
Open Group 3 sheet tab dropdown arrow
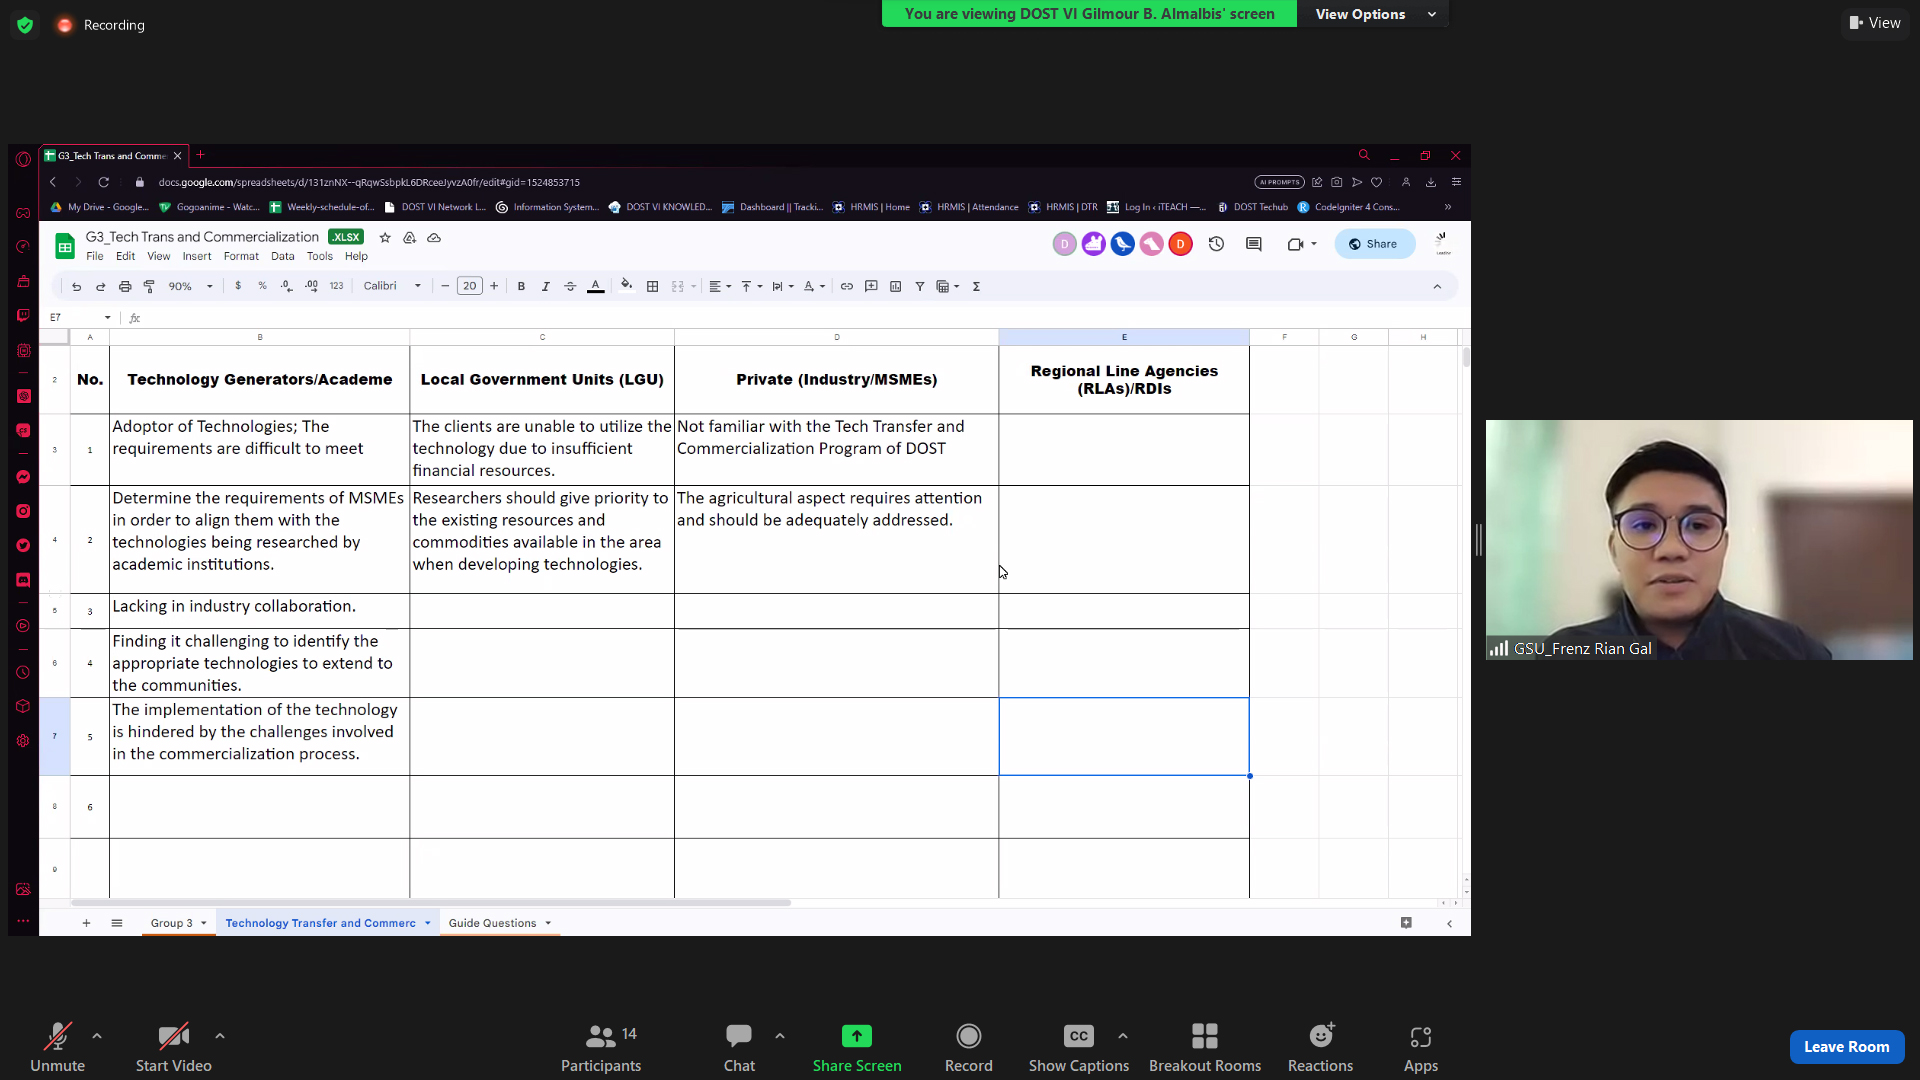point(204,923)
